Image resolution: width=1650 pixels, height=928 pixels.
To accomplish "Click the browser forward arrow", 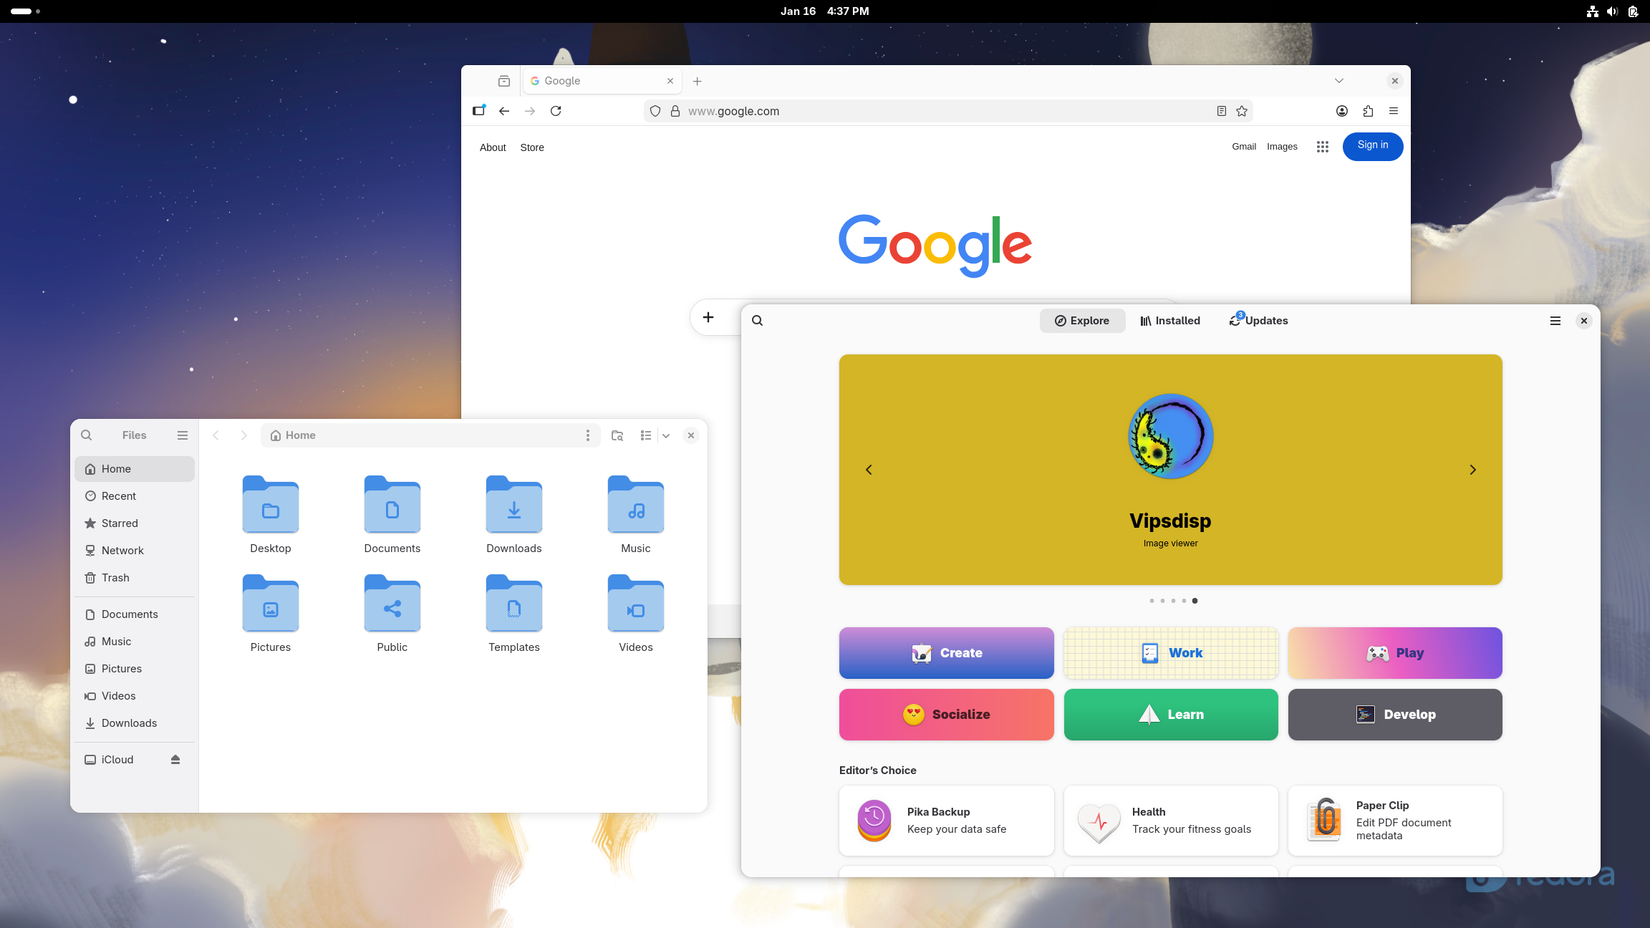I will (x=530, y=111).
